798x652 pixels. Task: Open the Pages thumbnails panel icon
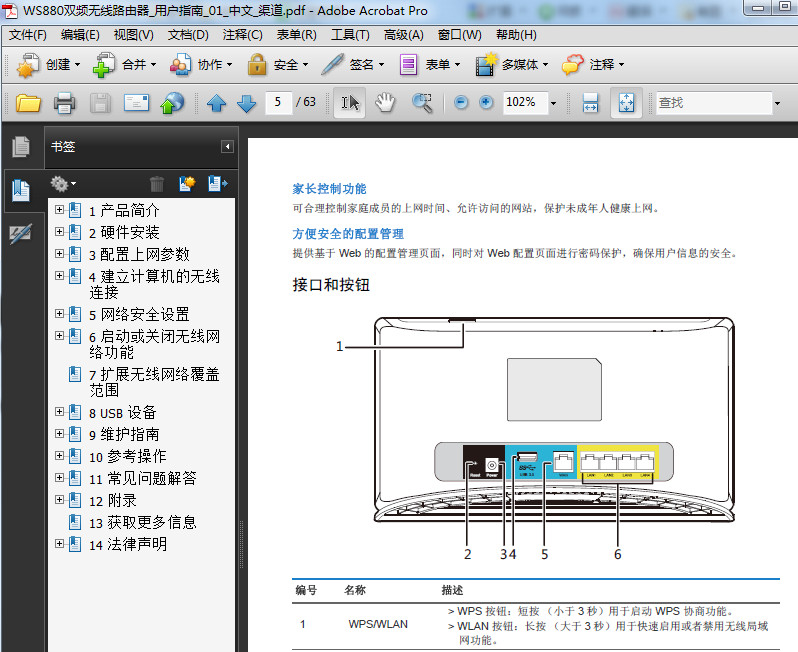[21, 147]
